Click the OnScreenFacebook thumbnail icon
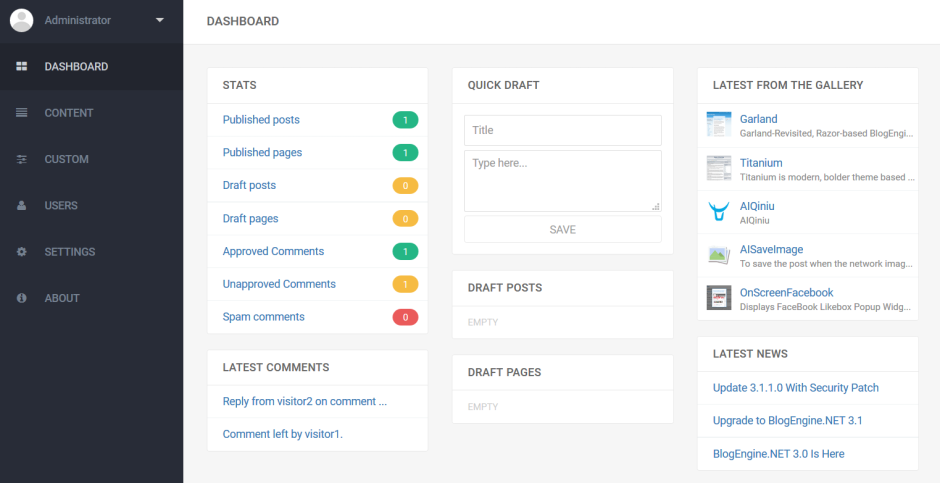 pyautogui.click(x=718, y=298)
